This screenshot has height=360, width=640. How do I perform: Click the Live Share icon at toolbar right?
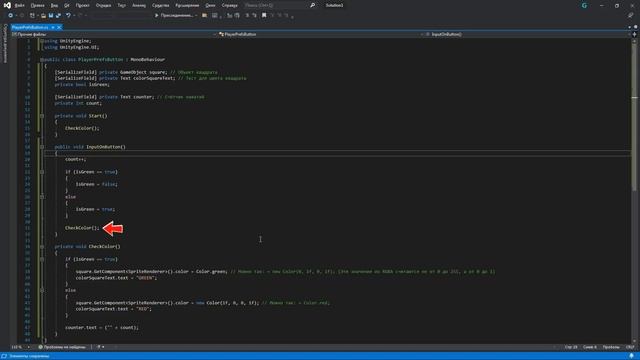(x=630, y=16)
